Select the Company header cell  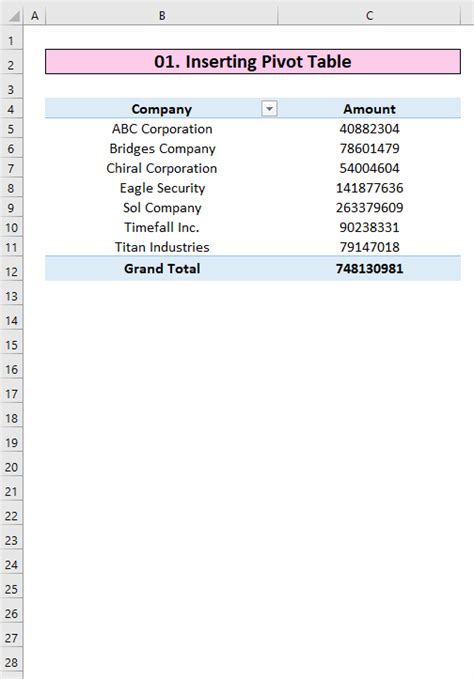(161, 109)
